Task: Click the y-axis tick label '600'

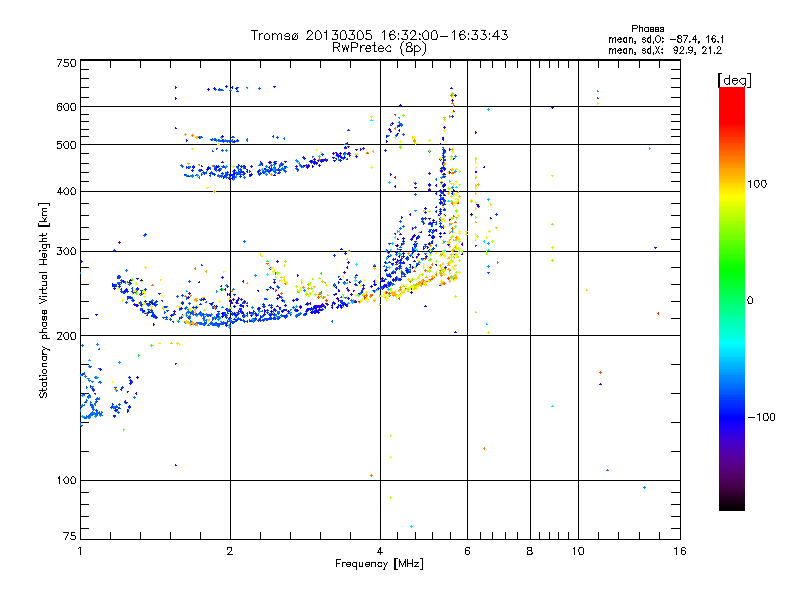Action: click(67, 107)
